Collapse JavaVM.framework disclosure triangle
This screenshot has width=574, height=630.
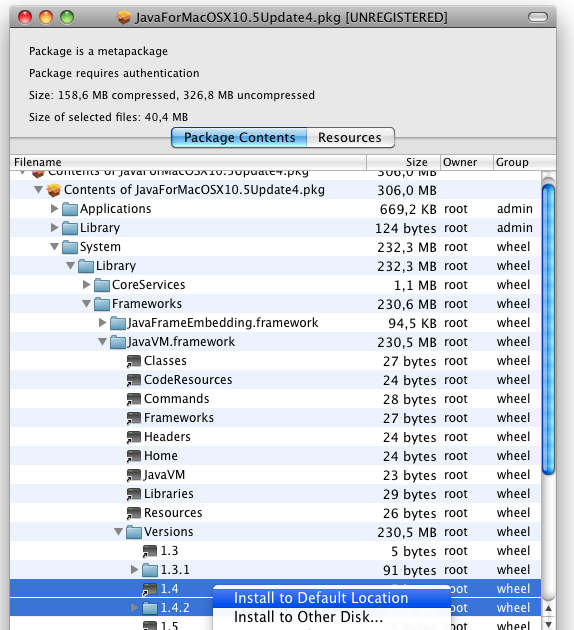coord(102,342)
